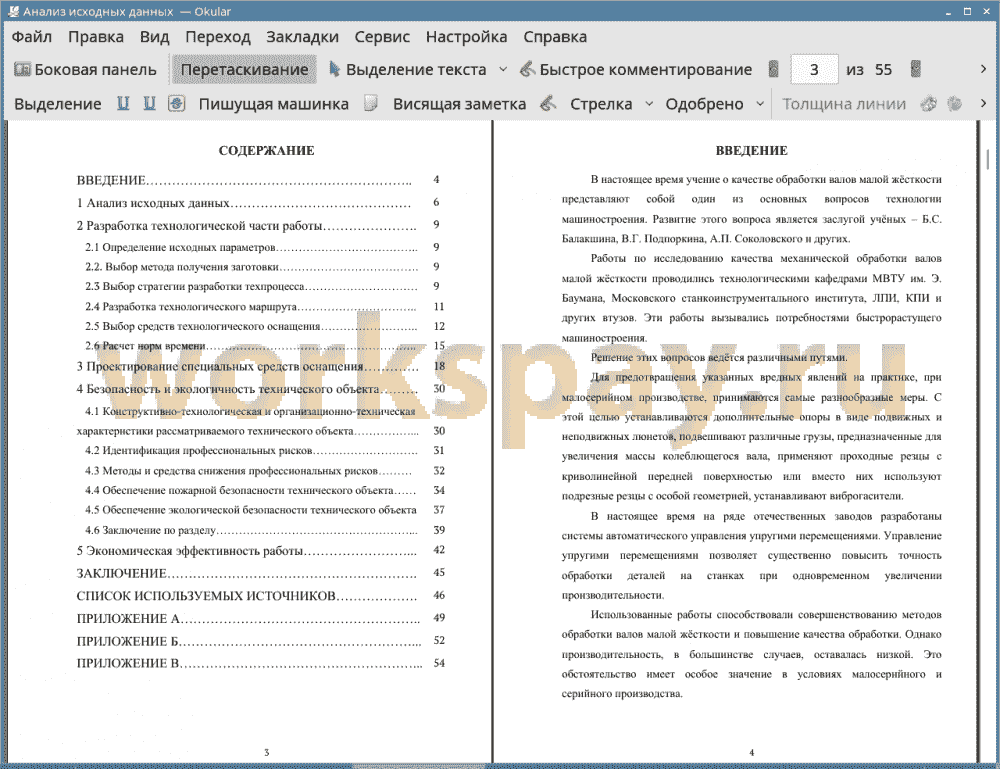
Task: Open the Толщина линии line width option
Action: pyautogui.click(x=844, y=104)
